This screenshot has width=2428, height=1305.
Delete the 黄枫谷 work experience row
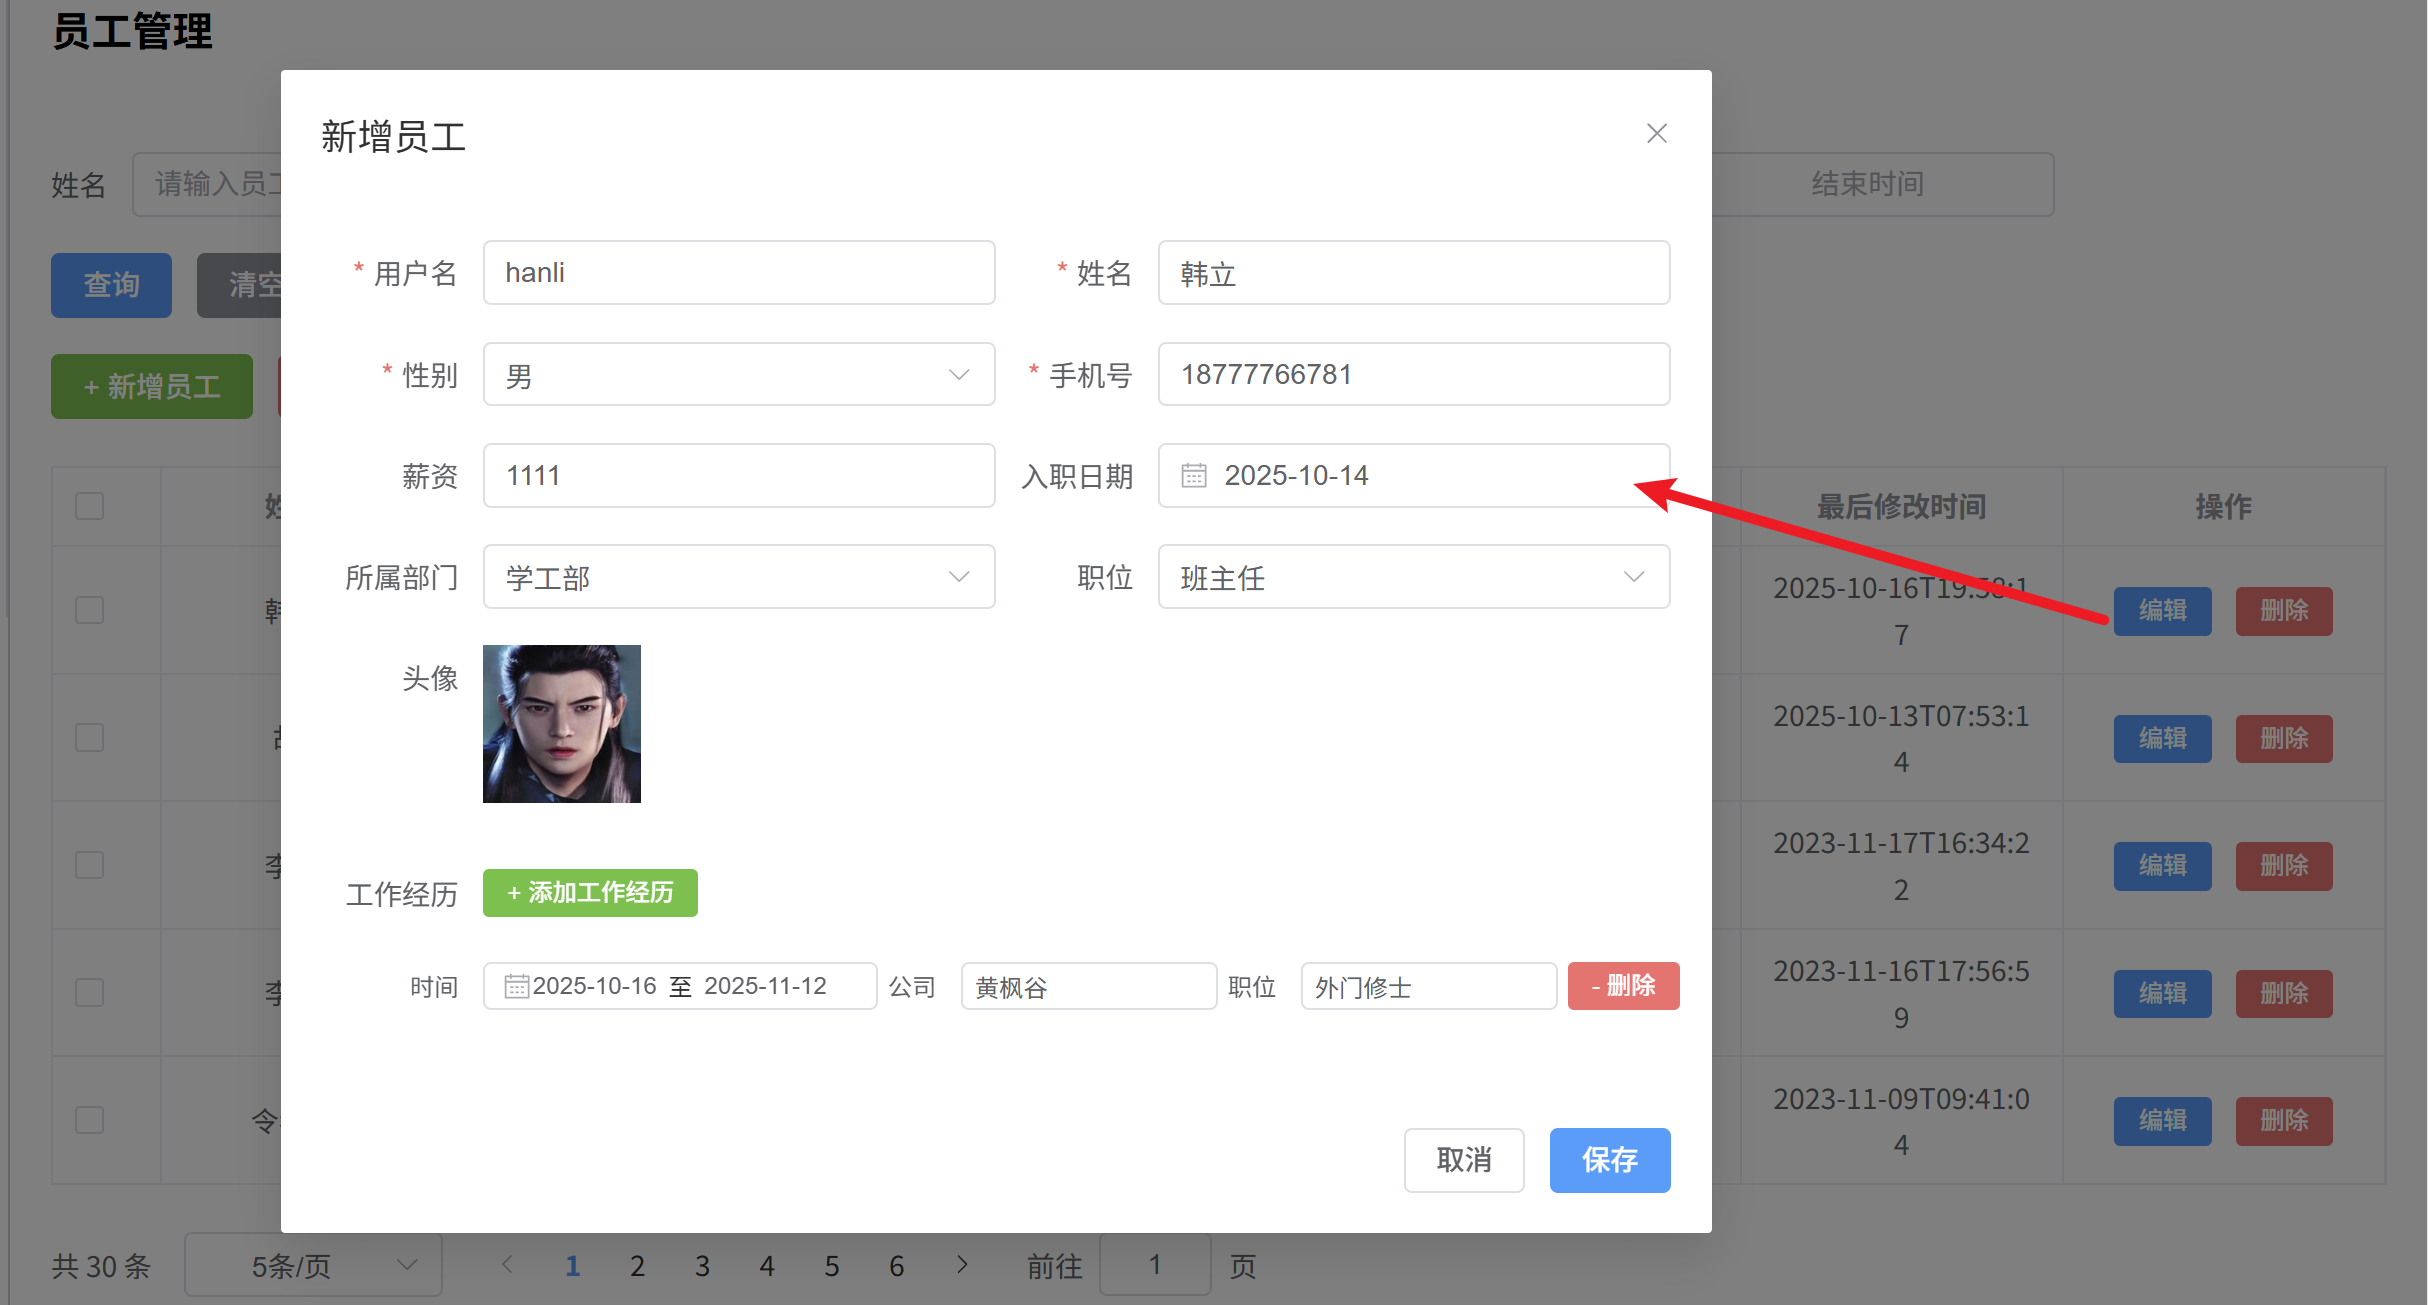pos(1622,986)
